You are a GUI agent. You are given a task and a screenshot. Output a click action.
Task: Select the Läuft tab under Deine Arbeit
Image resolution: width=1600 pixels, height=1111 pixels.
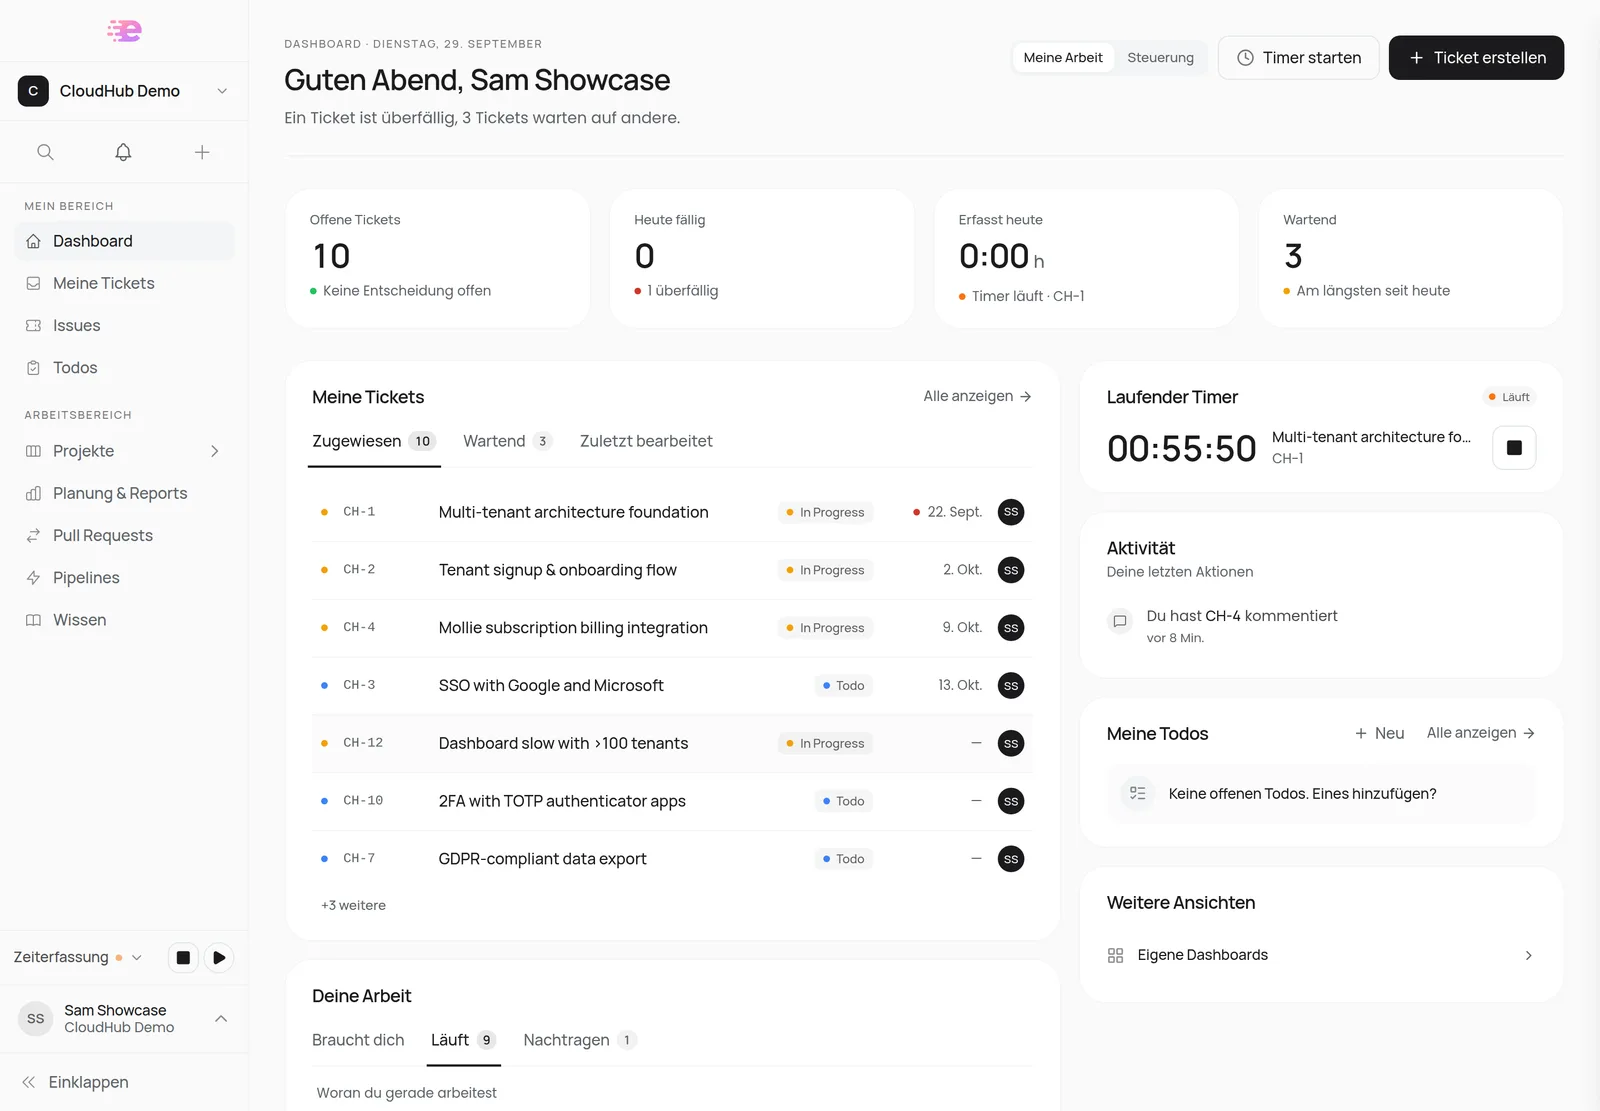[x=464, y=1040]
